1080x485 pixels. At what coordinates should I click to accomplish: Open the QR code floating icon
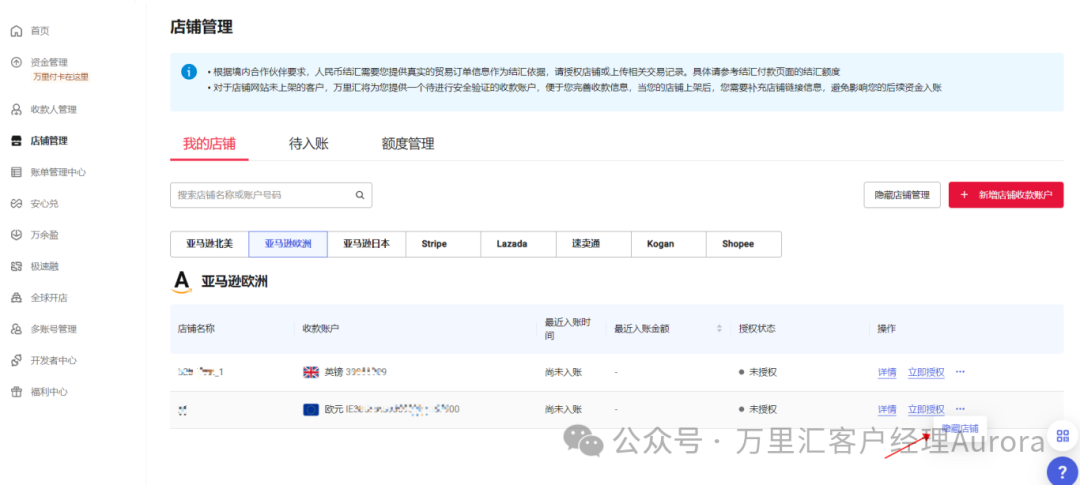1061,436
